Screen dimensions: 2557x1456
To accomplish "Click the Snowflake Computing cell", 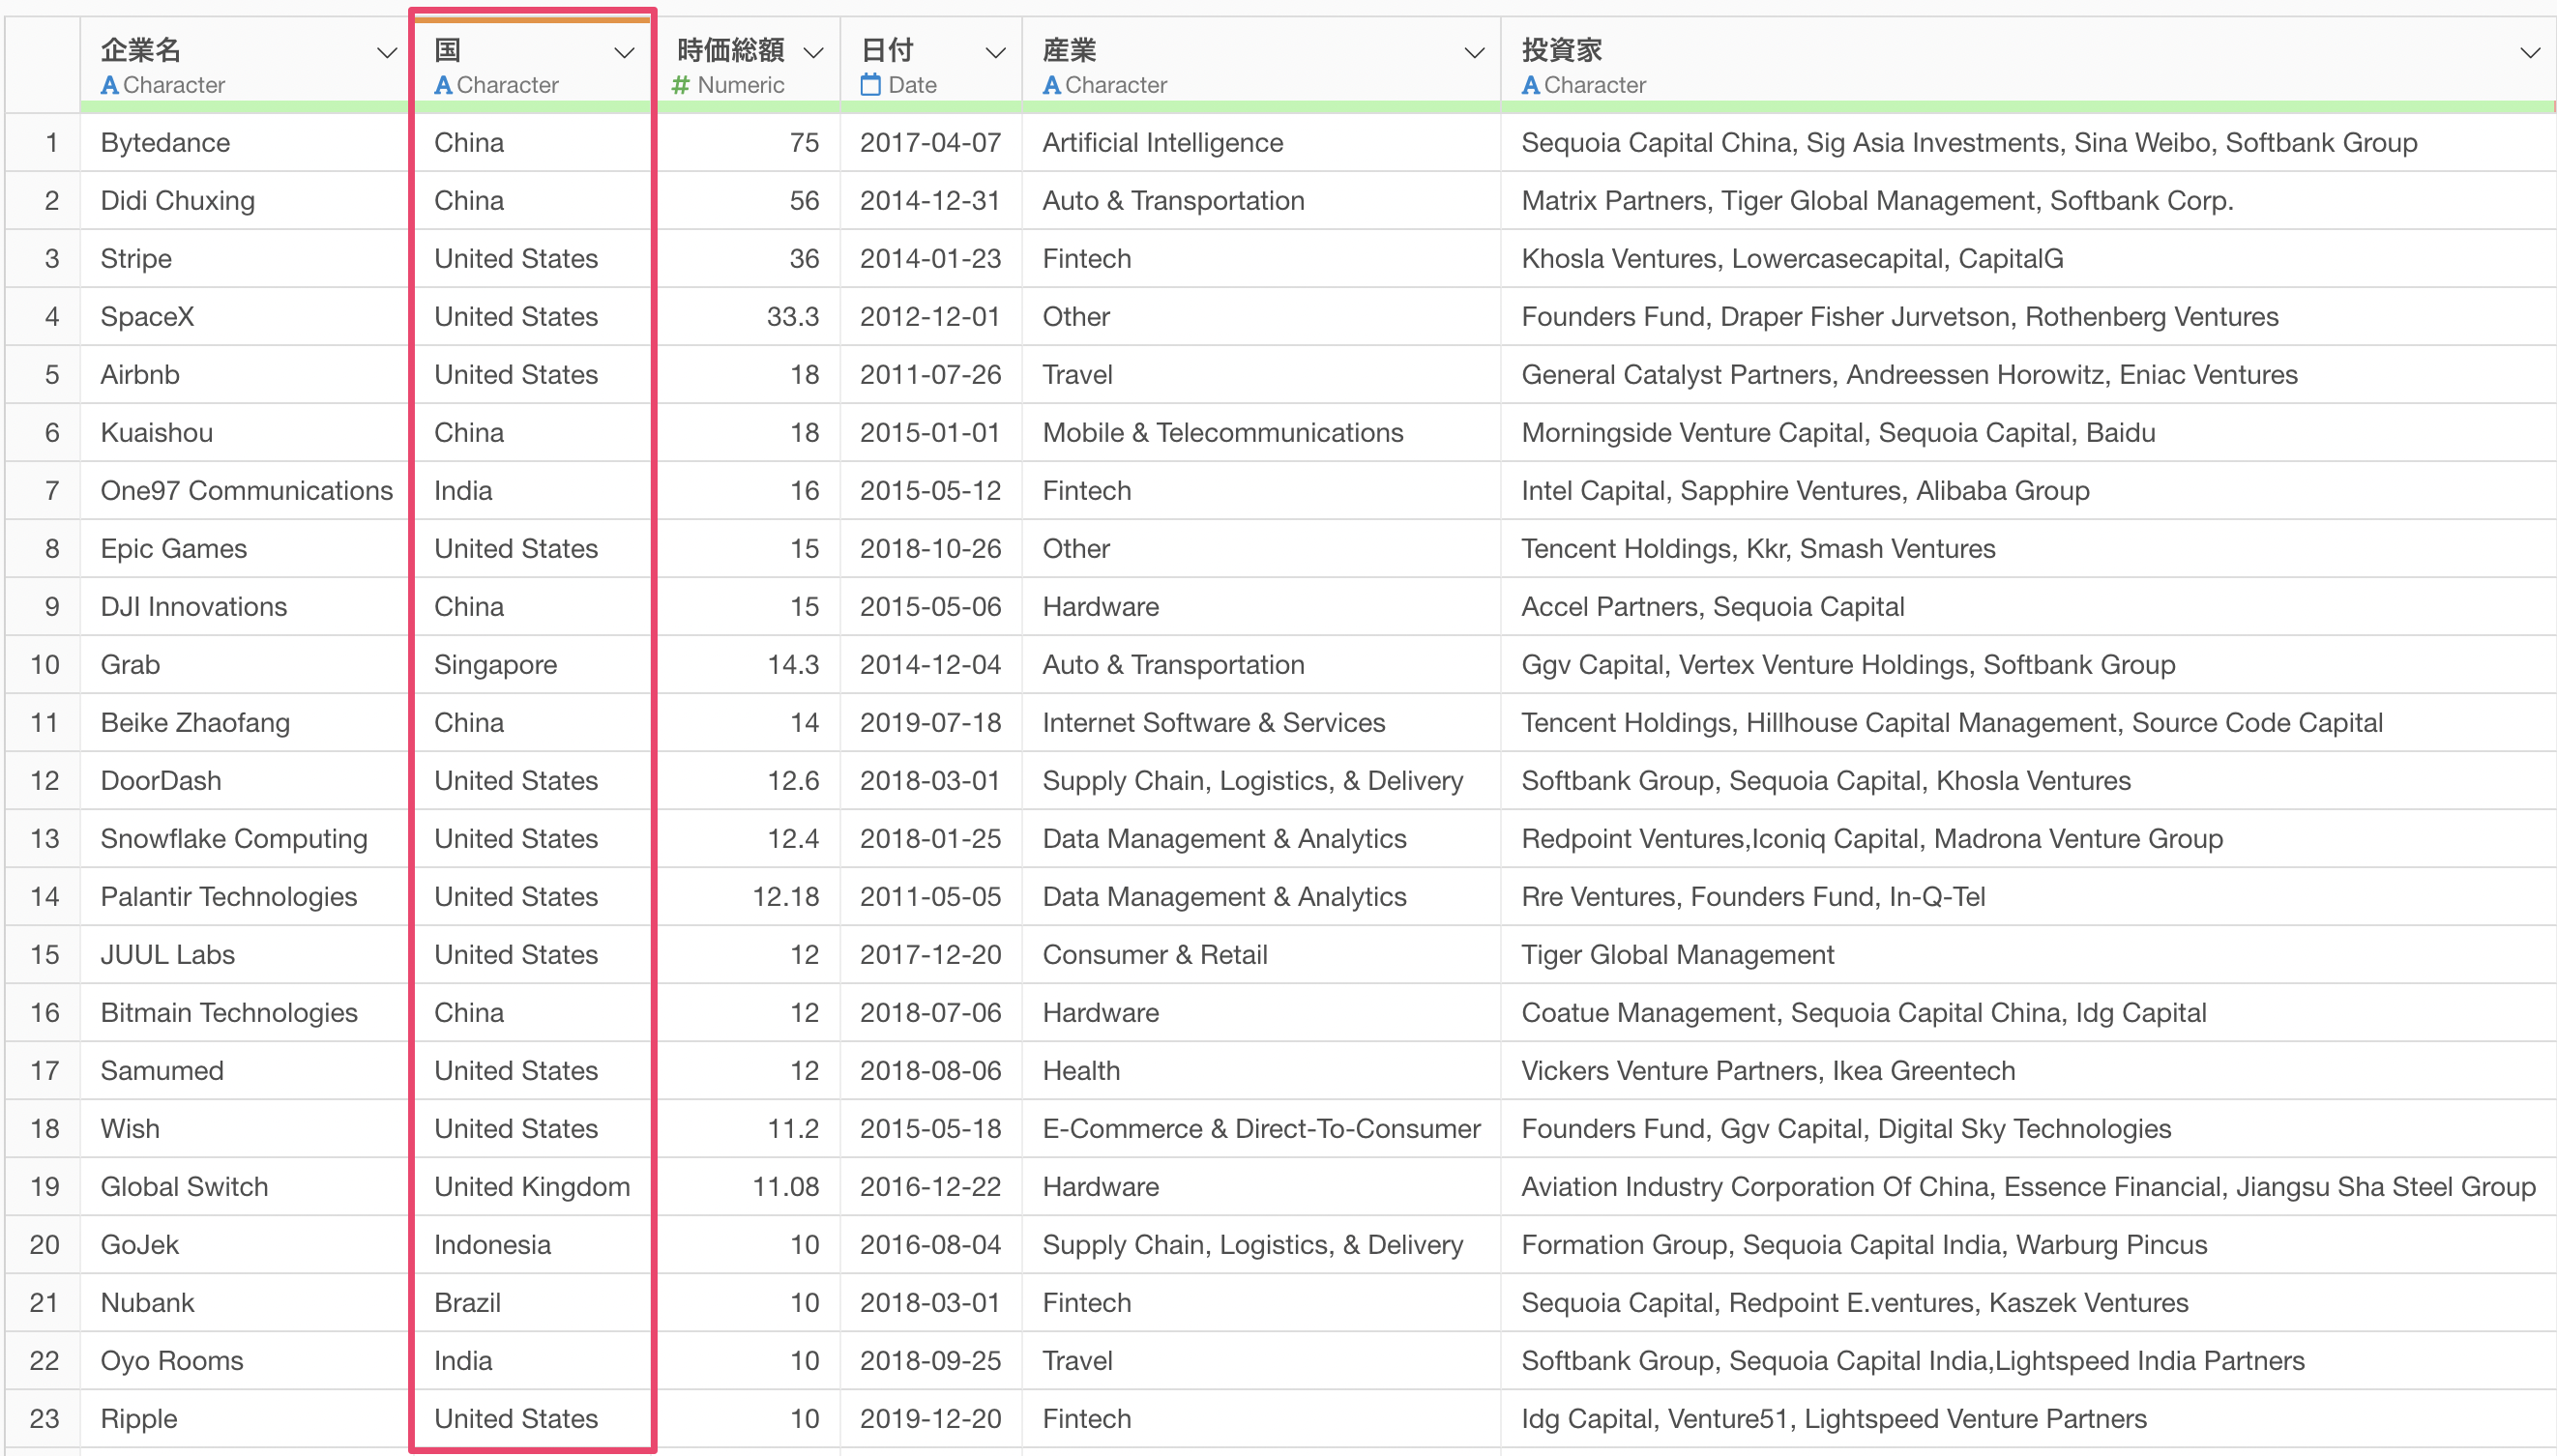I will 245,839.
